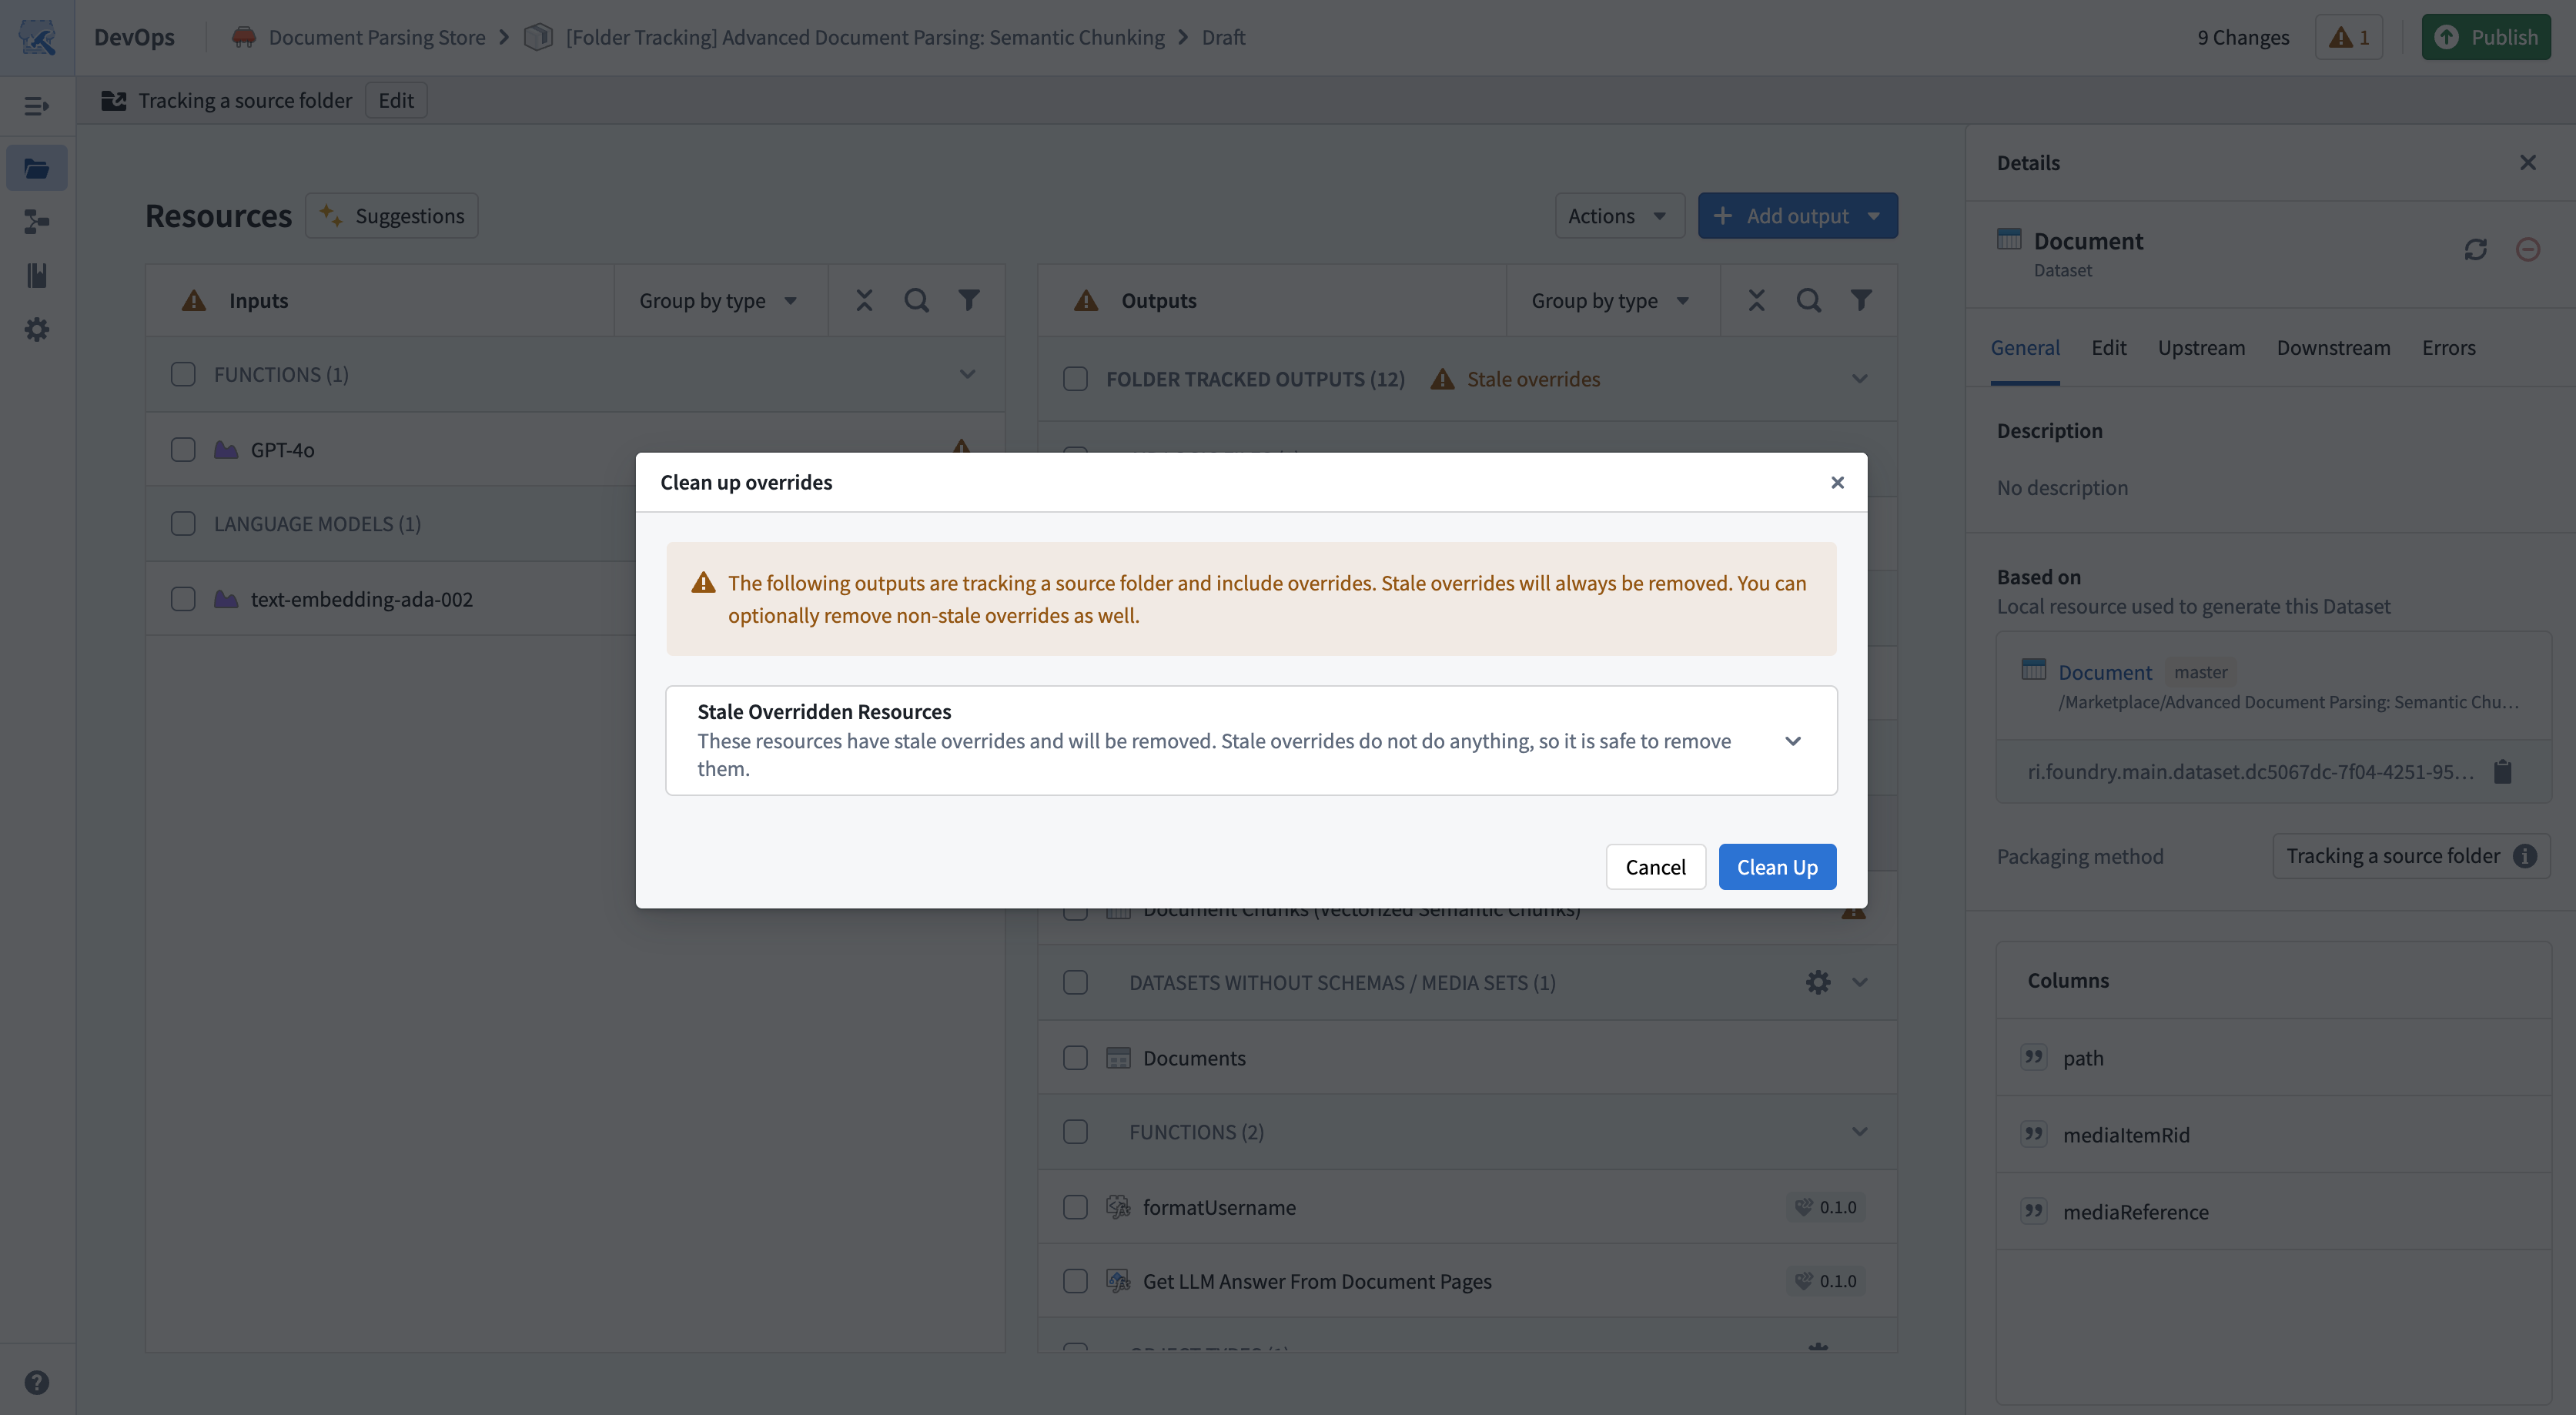Copy the dataset RID using the clipboard icon
This screenshot has height=1415, width=2576.
point(2503,771)
